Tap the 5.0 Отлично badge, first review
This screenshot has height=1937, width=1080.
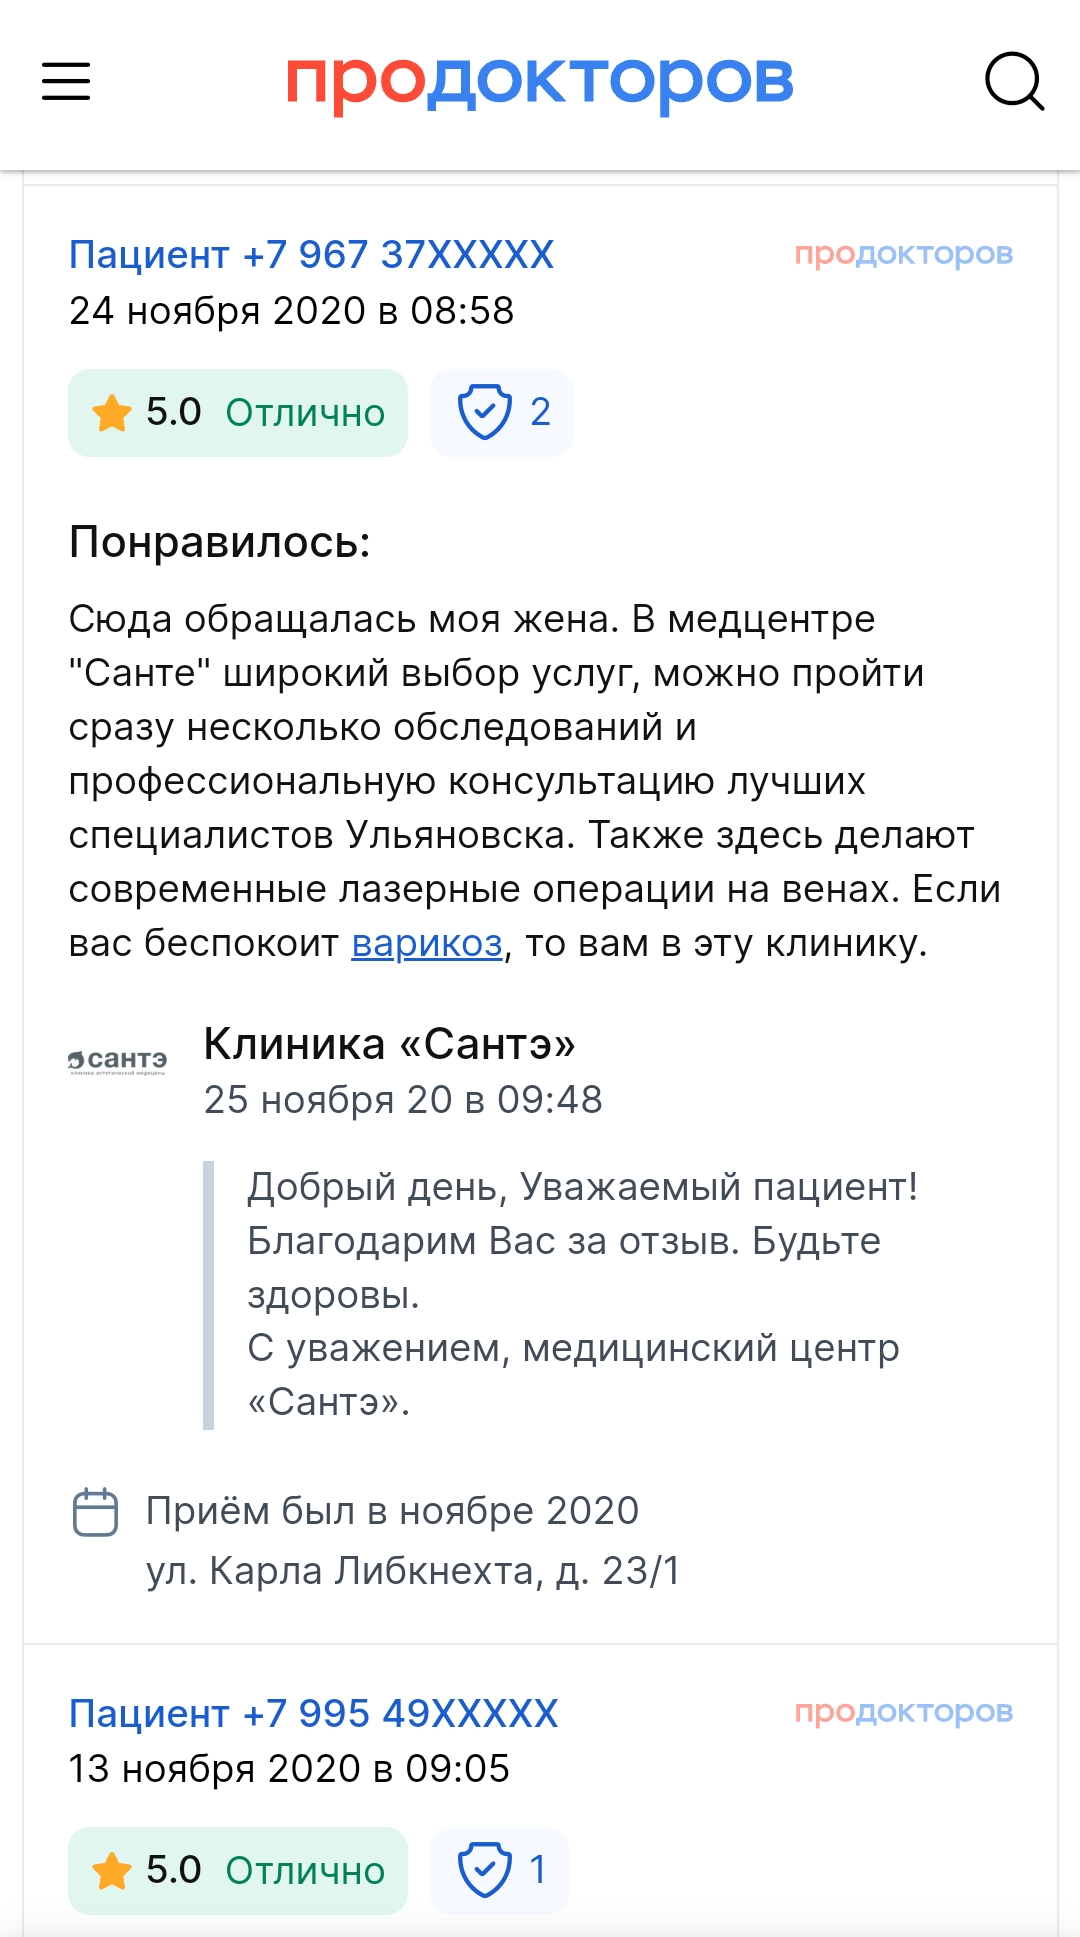238,413
